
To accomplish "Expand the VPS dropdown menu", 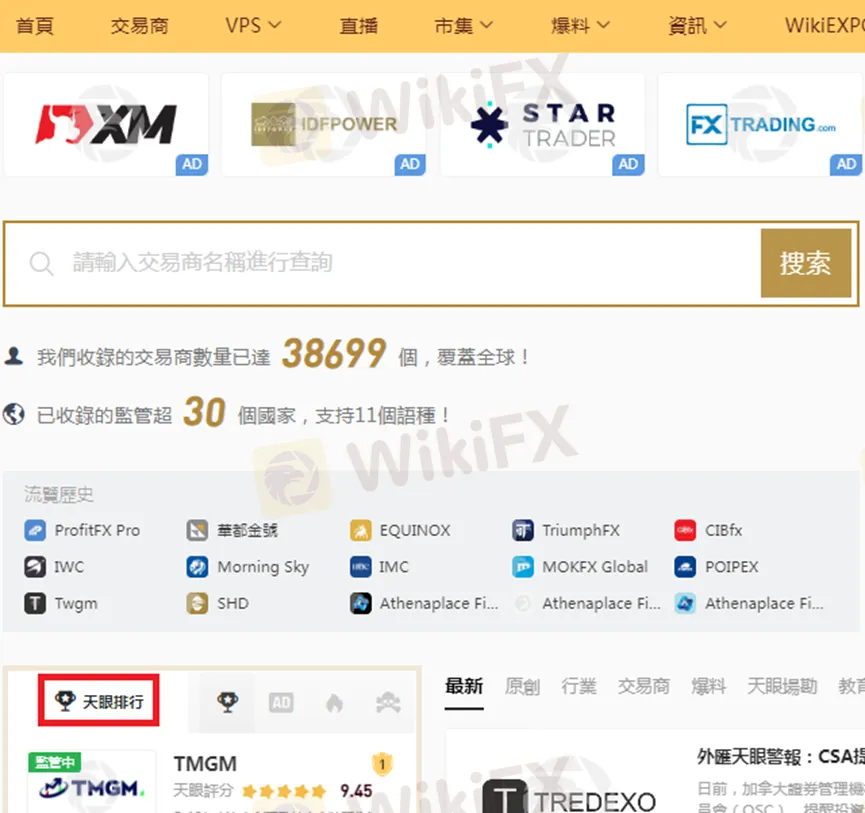I will coord(253,25).
